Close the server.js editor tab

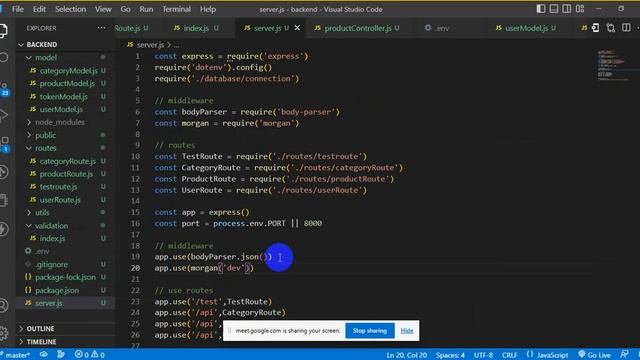pyautogui.click(x=297, y=28)
